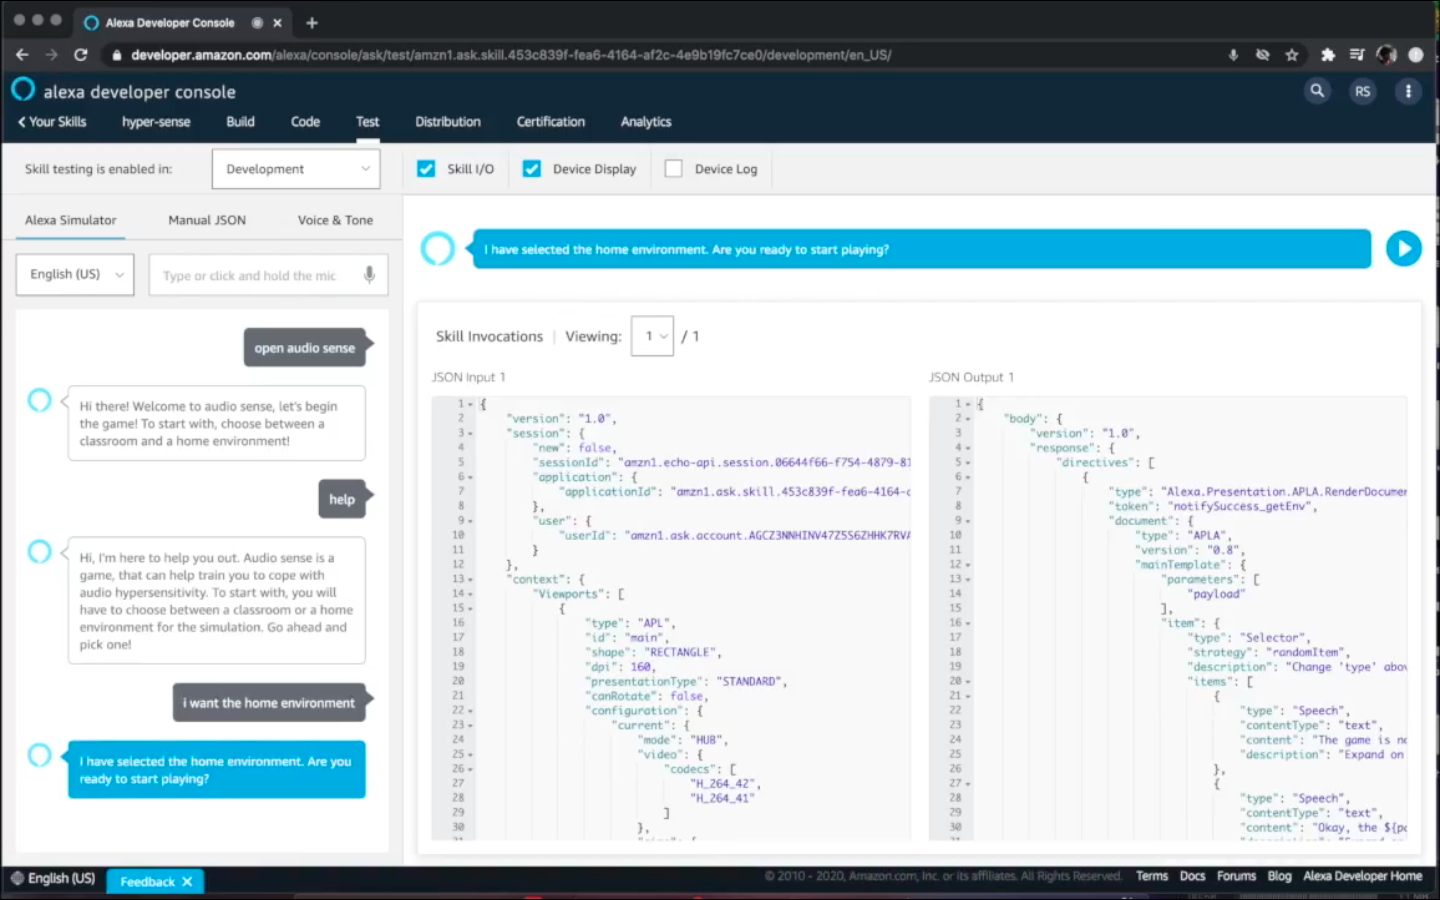This screenshot has width=1440, height=900.
Task: Enable the Device Log checkbox
Action: click(x=674, y=169)
